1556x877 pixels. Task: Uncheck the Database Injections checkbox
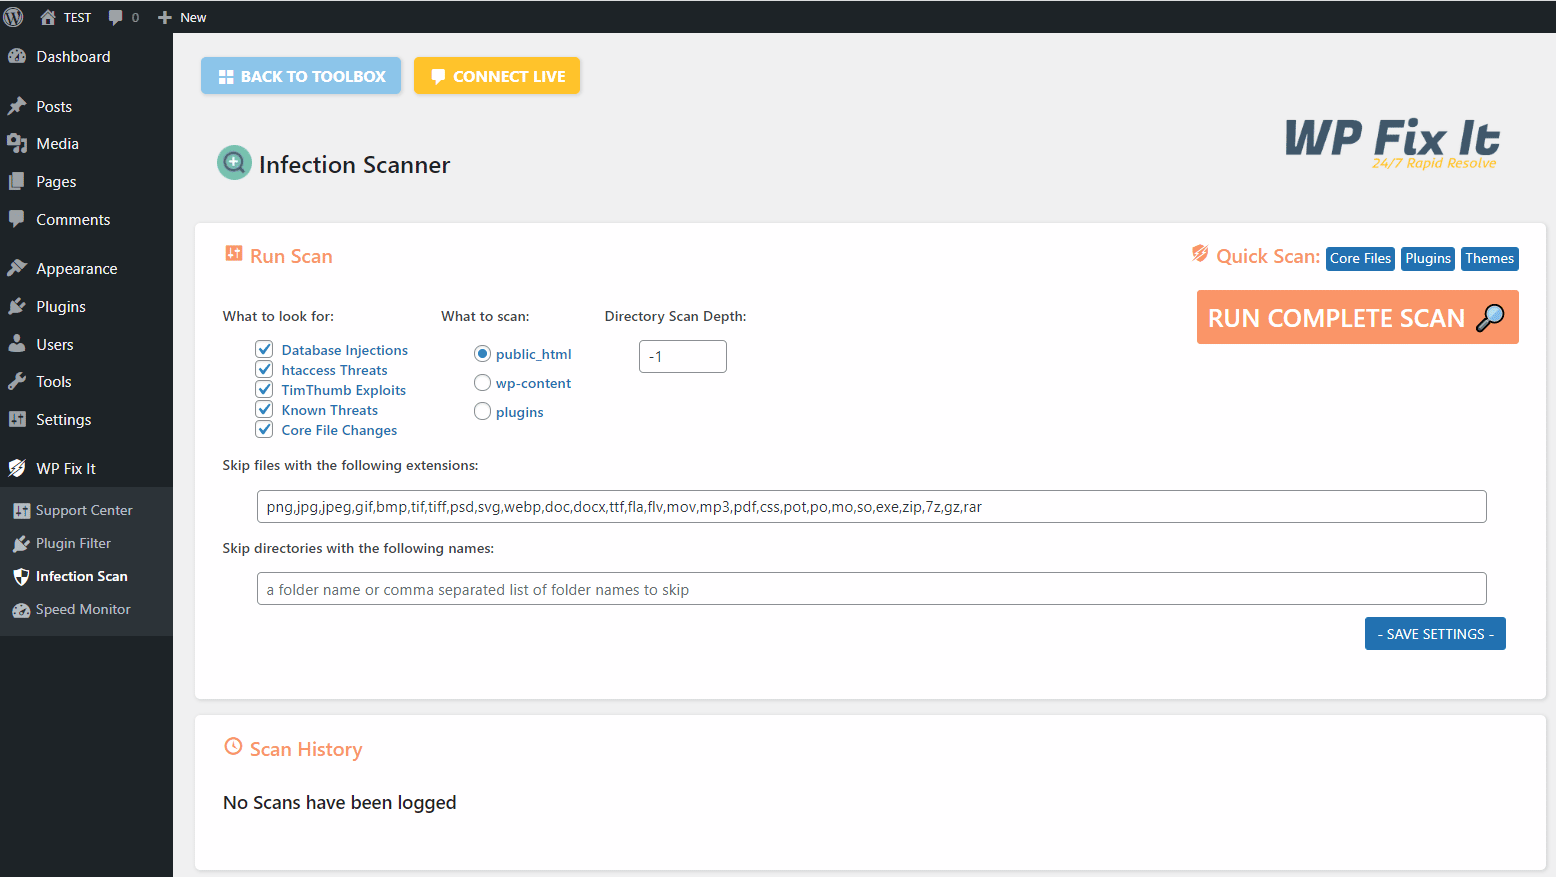(264, 349)
